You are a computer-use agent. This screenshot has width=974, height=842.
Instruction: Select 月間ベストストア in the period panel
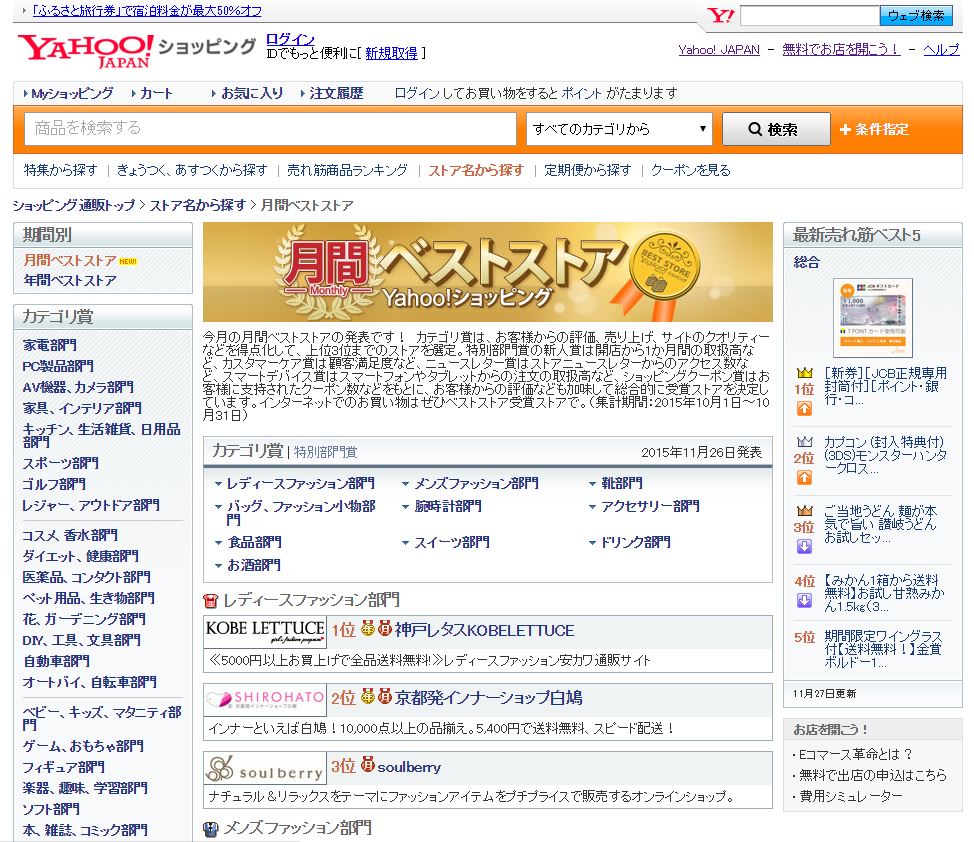(x=70, y=260)
